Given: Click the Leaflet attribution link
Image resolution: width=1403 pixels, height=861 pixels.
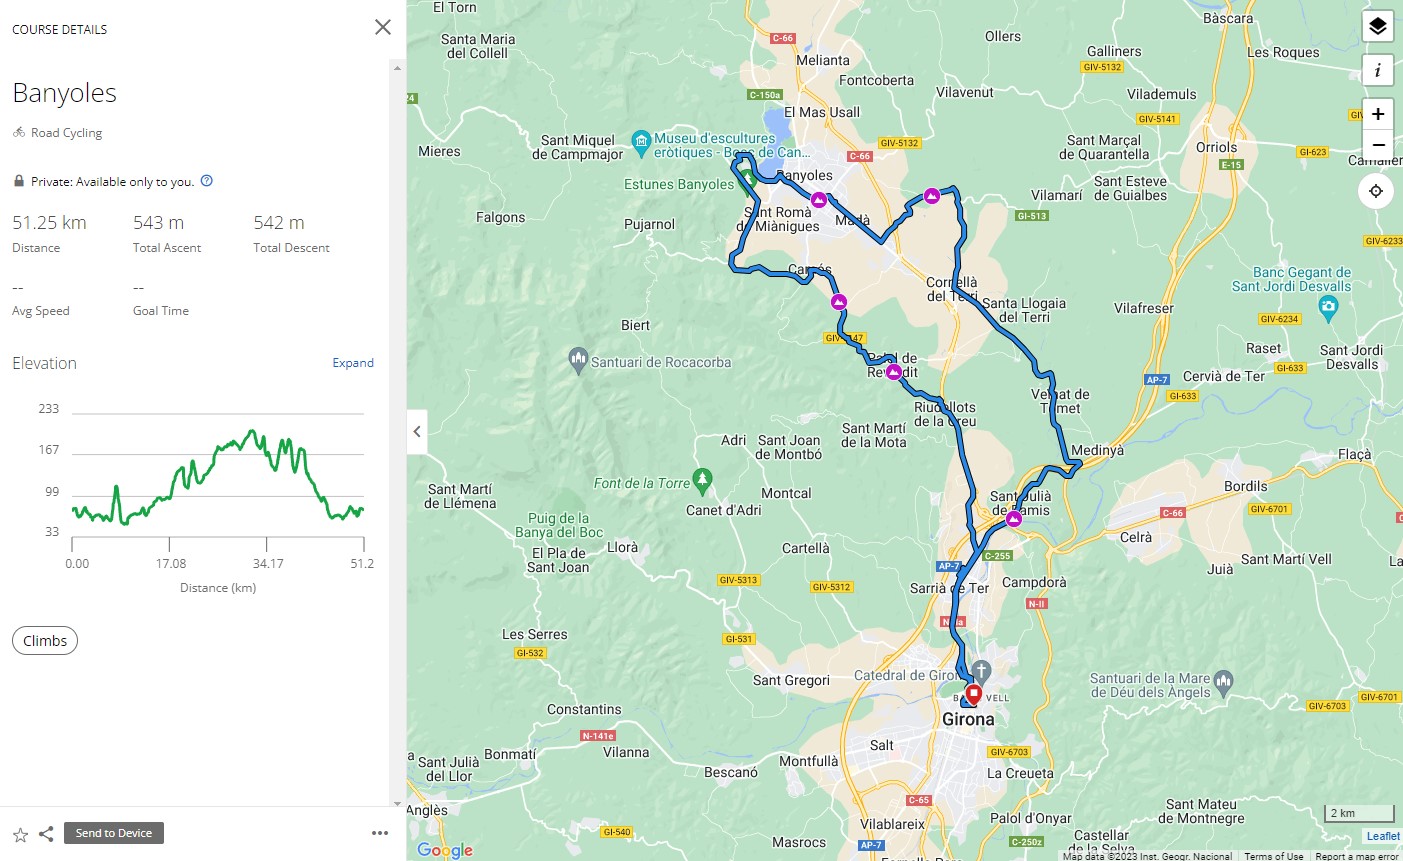Looking at the screenshot, I should pyautogui.click(x=1381, y=835).
